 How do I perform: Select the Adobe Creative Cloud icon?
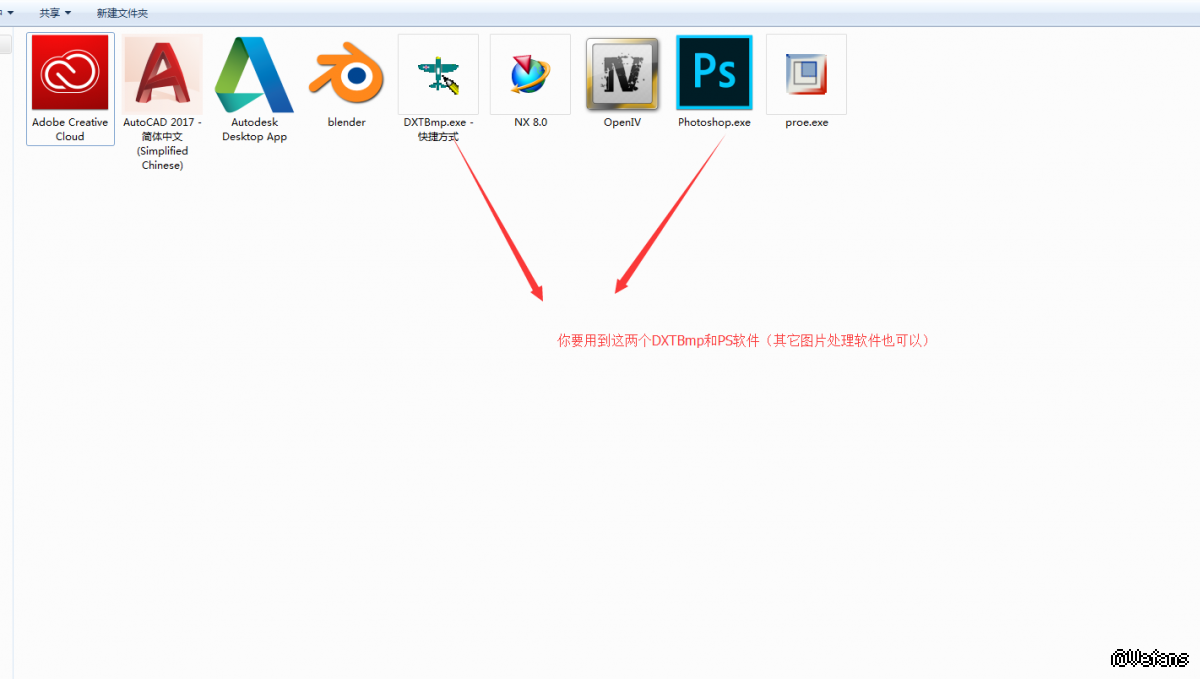[x=70, y=73]
